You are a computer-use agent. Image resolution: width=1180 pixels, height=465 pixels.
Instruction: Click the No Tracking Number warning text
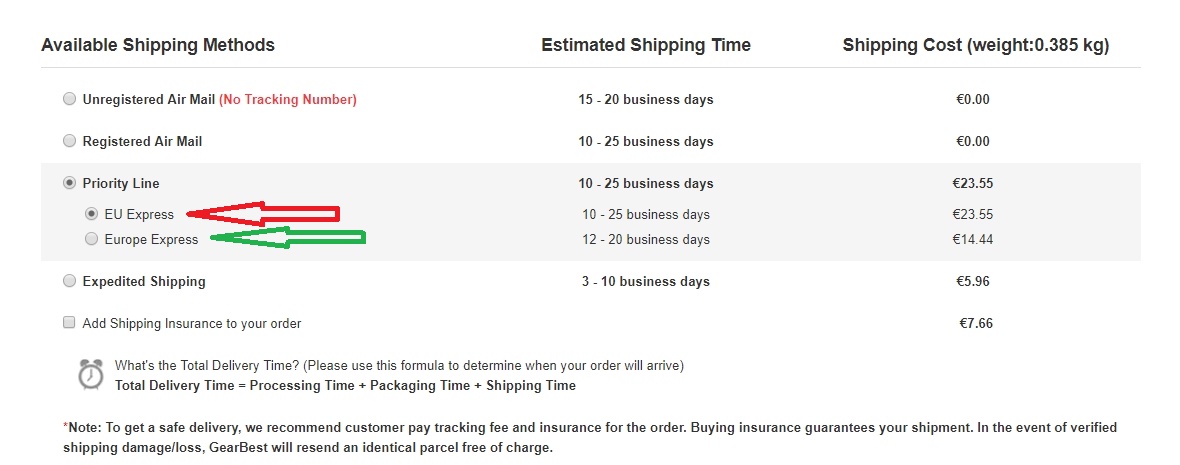click(288, 99)
